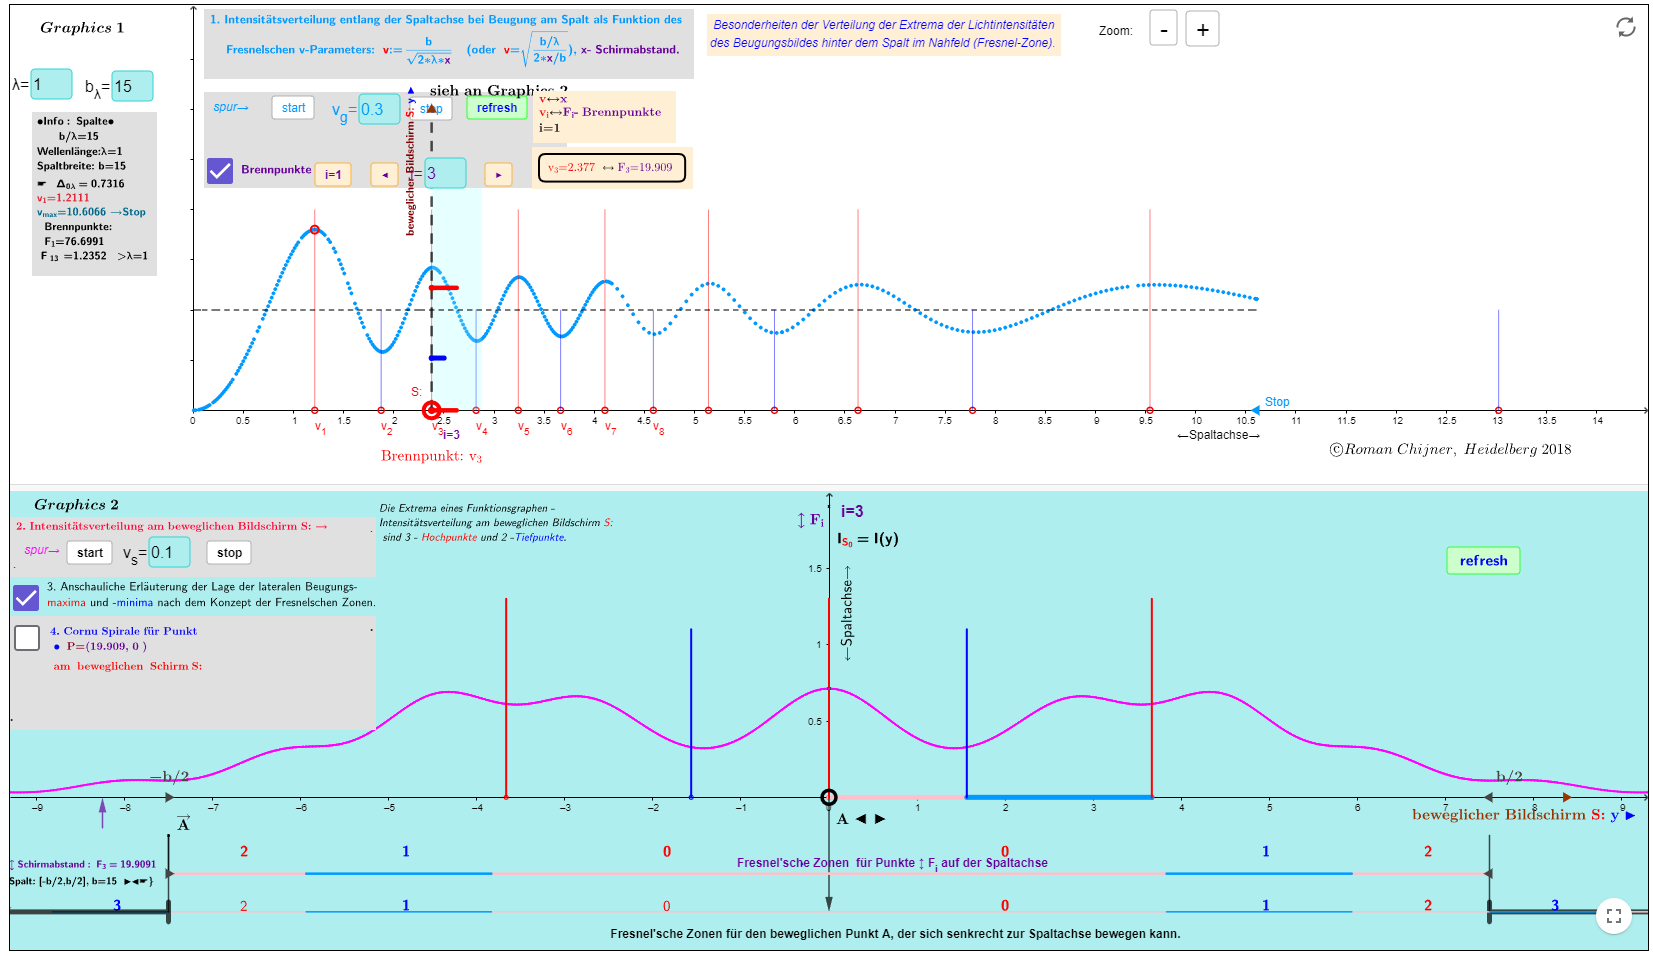The height and width of the screenshot is (956, 1653).
Task: Focus the vg speed field showing 0.3
Action: 379,109
